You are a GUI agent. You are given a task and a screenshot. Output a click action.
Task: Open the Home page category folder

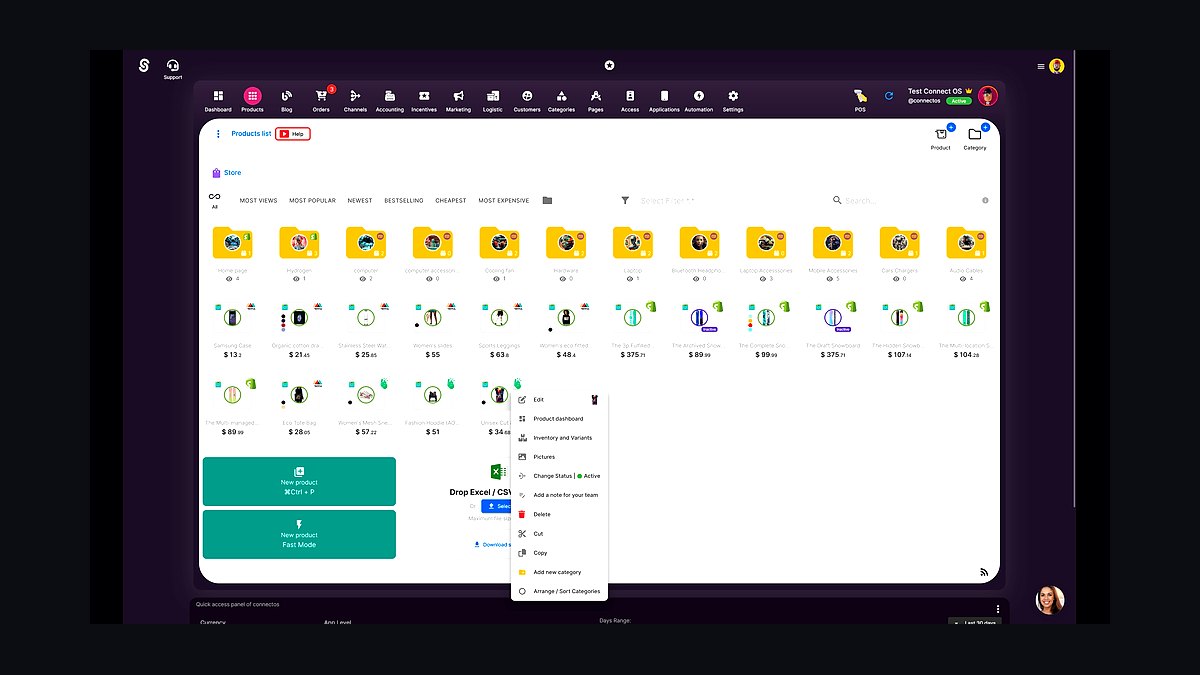(x=233, y=242)
